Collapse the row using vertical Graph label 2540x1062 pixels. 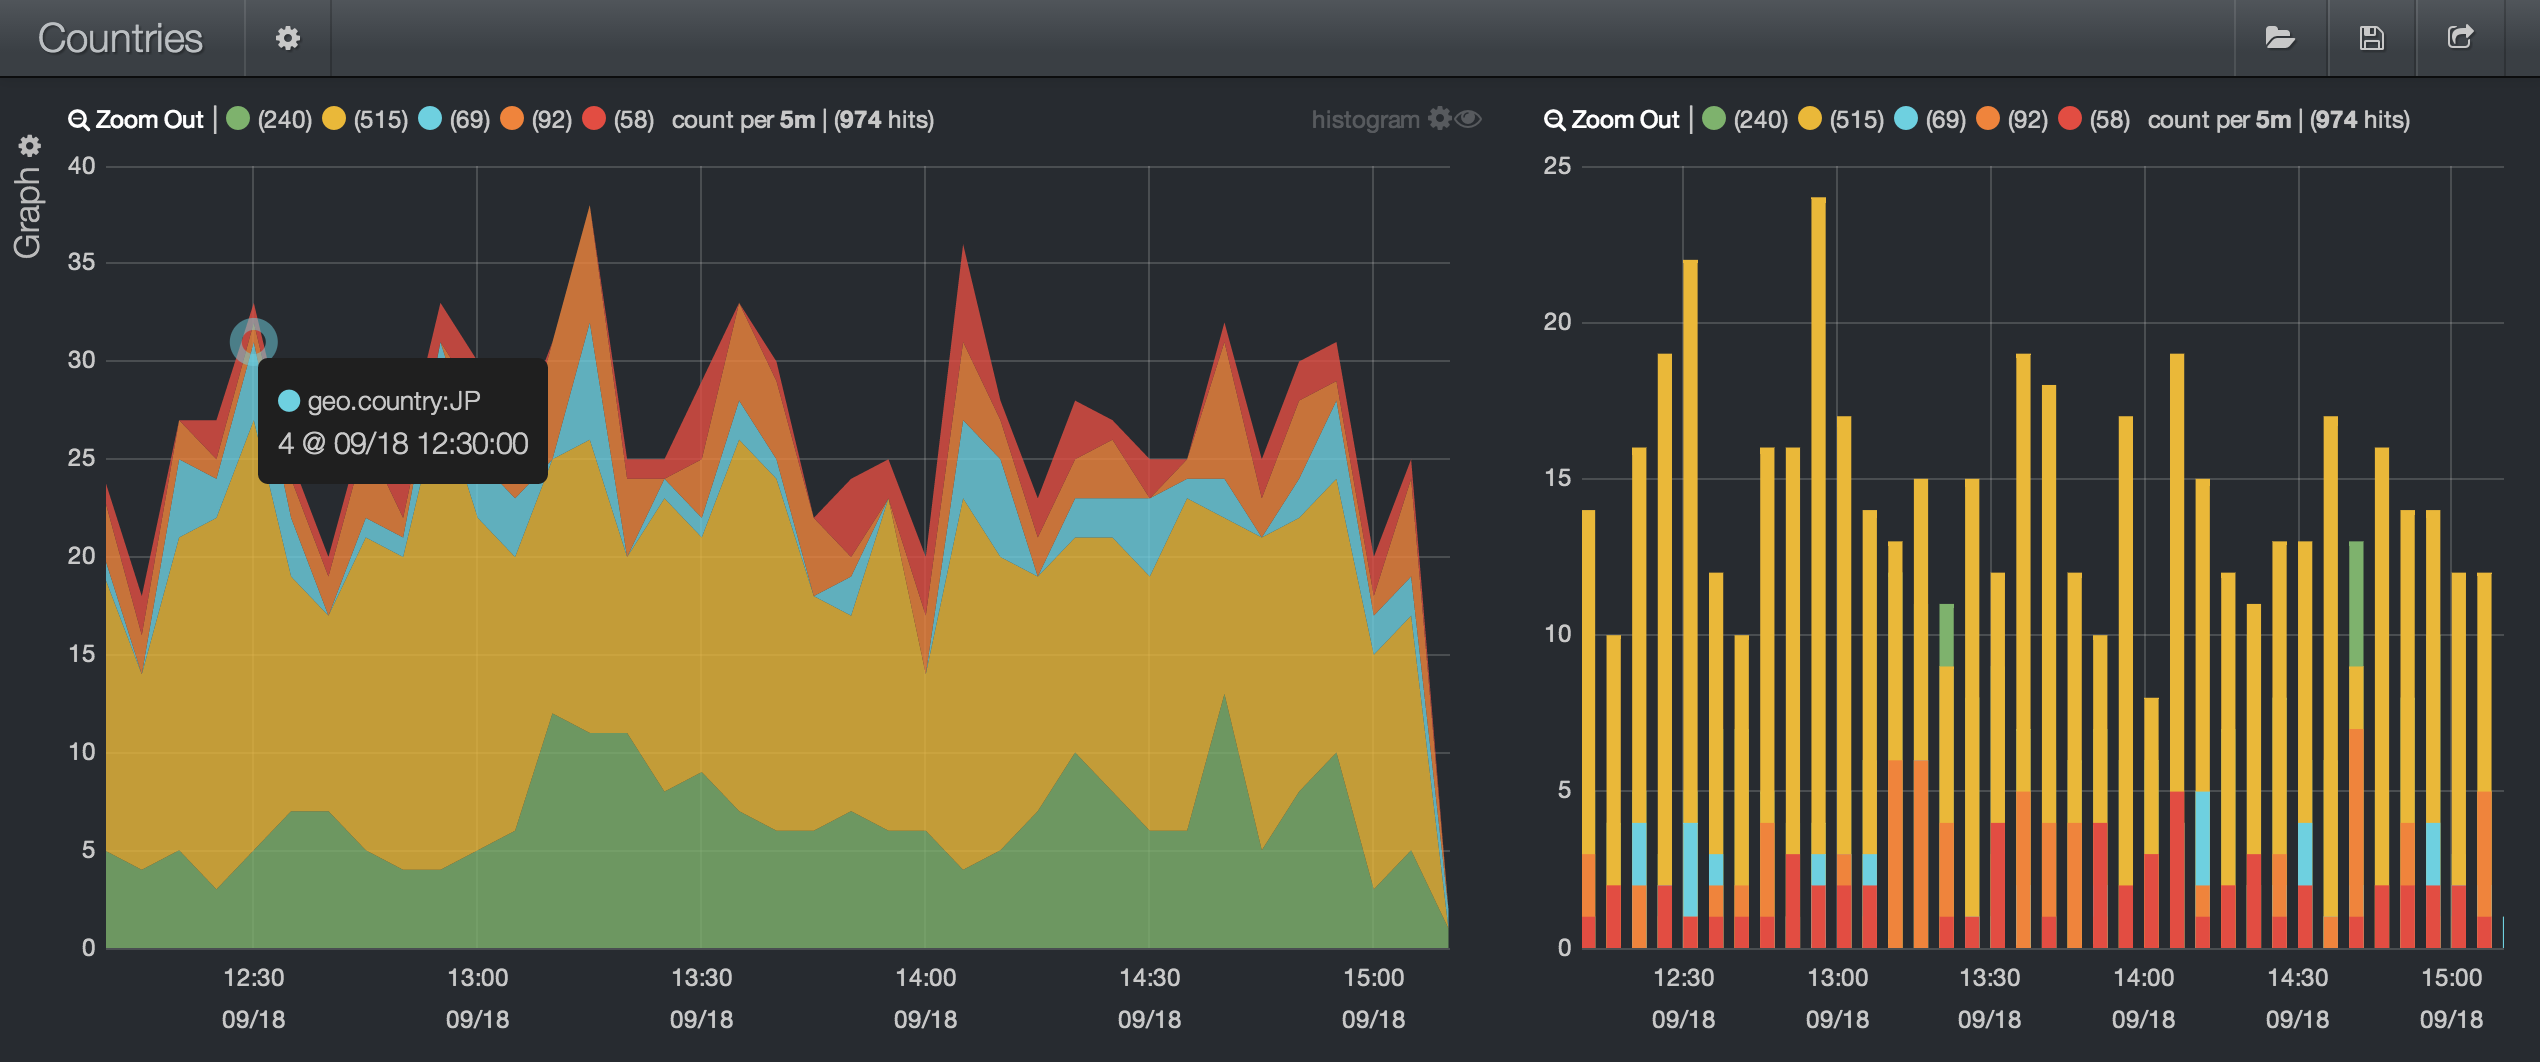pyautogui.click(x=27, y=212)
